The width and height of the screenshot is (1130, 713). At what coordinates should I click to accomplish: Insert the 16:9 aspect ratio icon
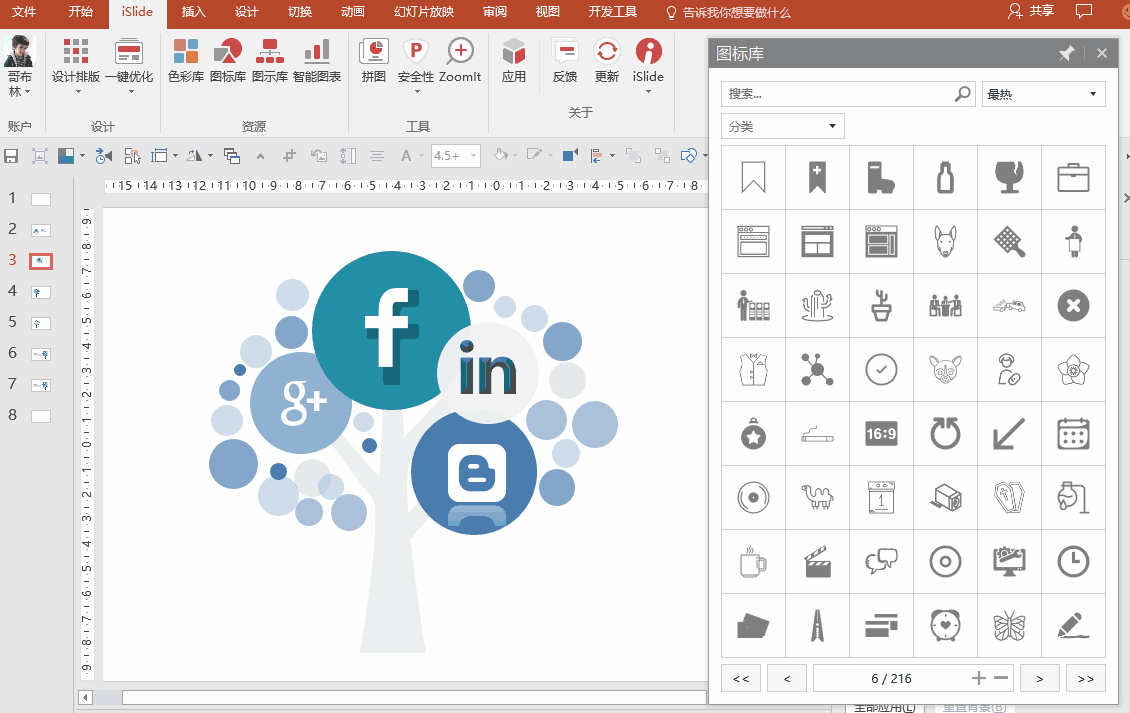881,434
